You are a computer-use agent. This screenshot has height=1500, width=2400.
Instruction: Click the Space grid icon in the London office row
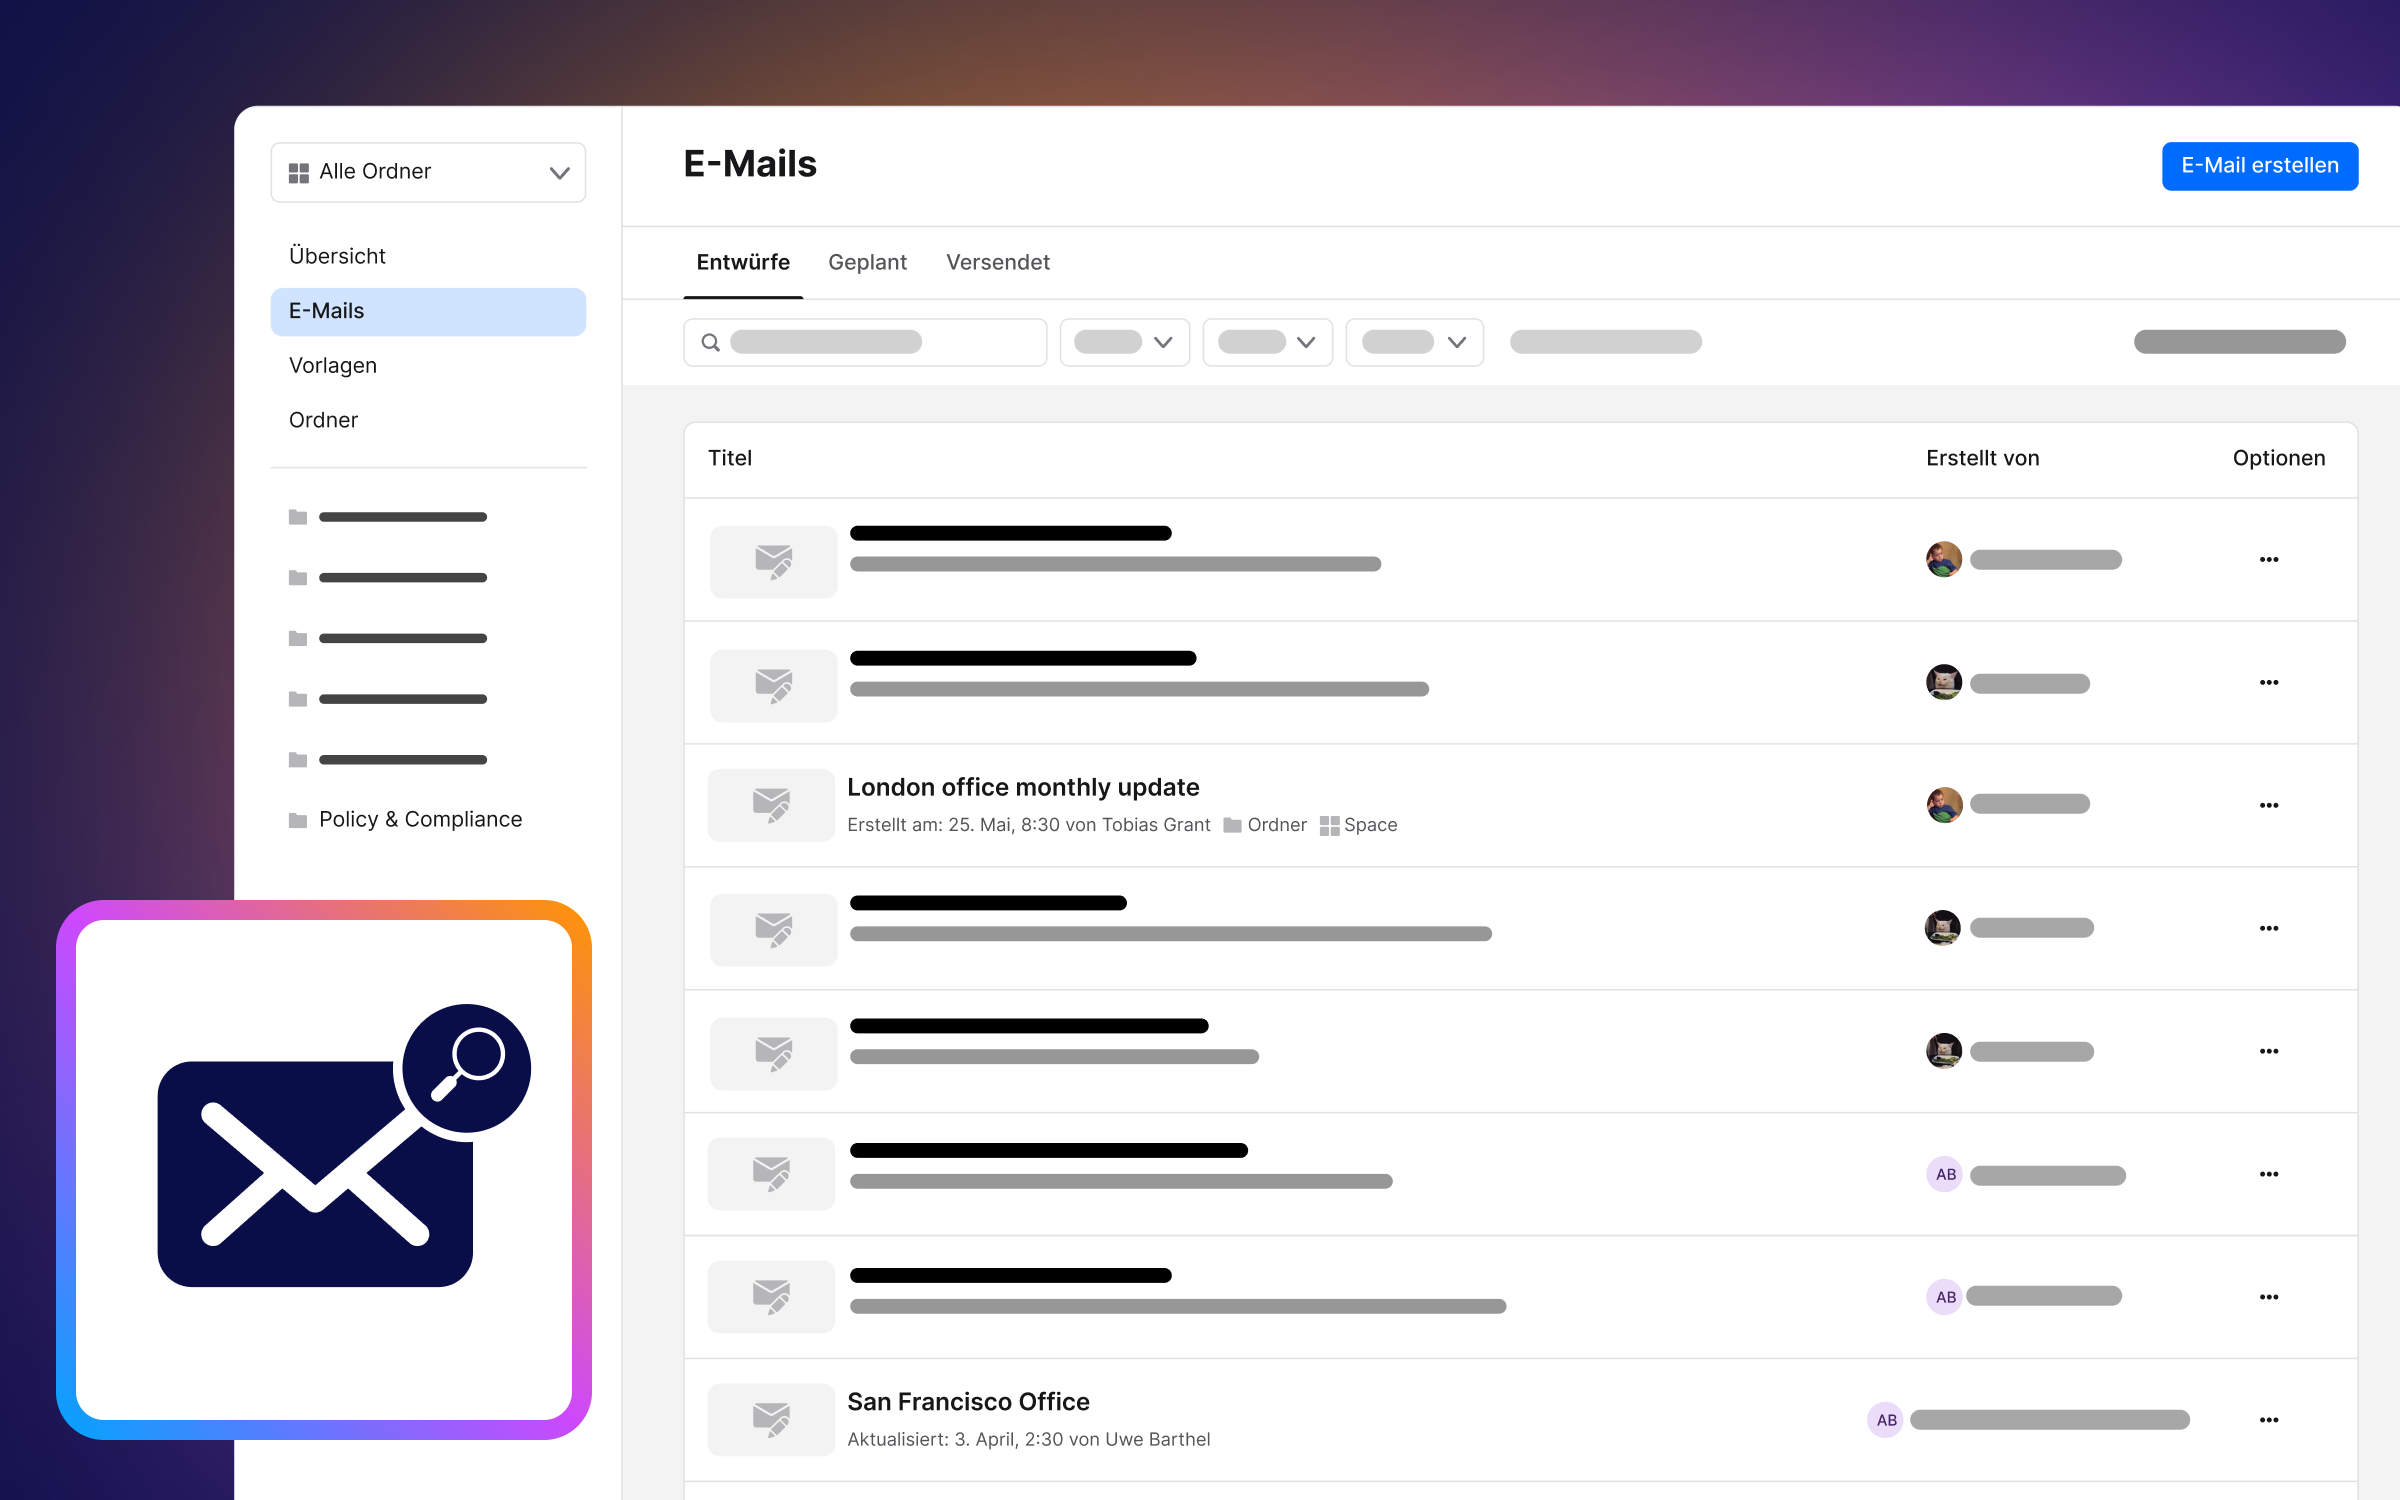click(x=1330, y=825)
